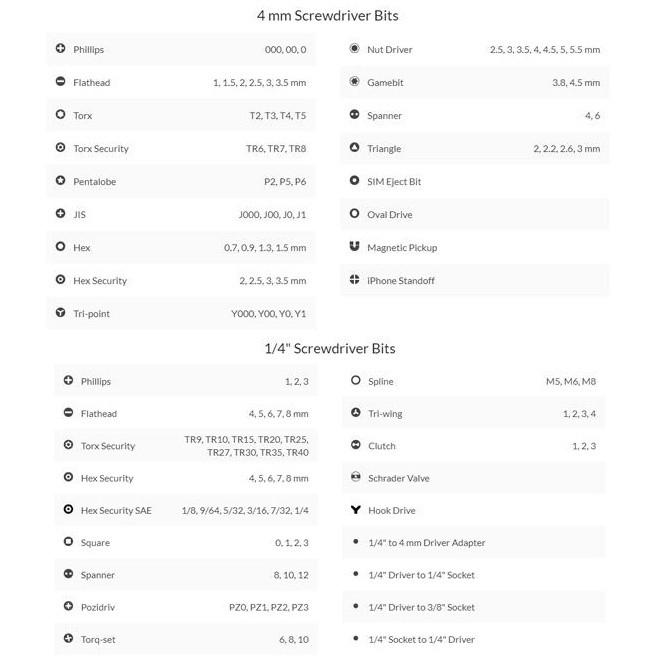Viewport: 660px width, 660px height.
Task: Click the Magnetic Pickup icon
Action: point(354,247)
